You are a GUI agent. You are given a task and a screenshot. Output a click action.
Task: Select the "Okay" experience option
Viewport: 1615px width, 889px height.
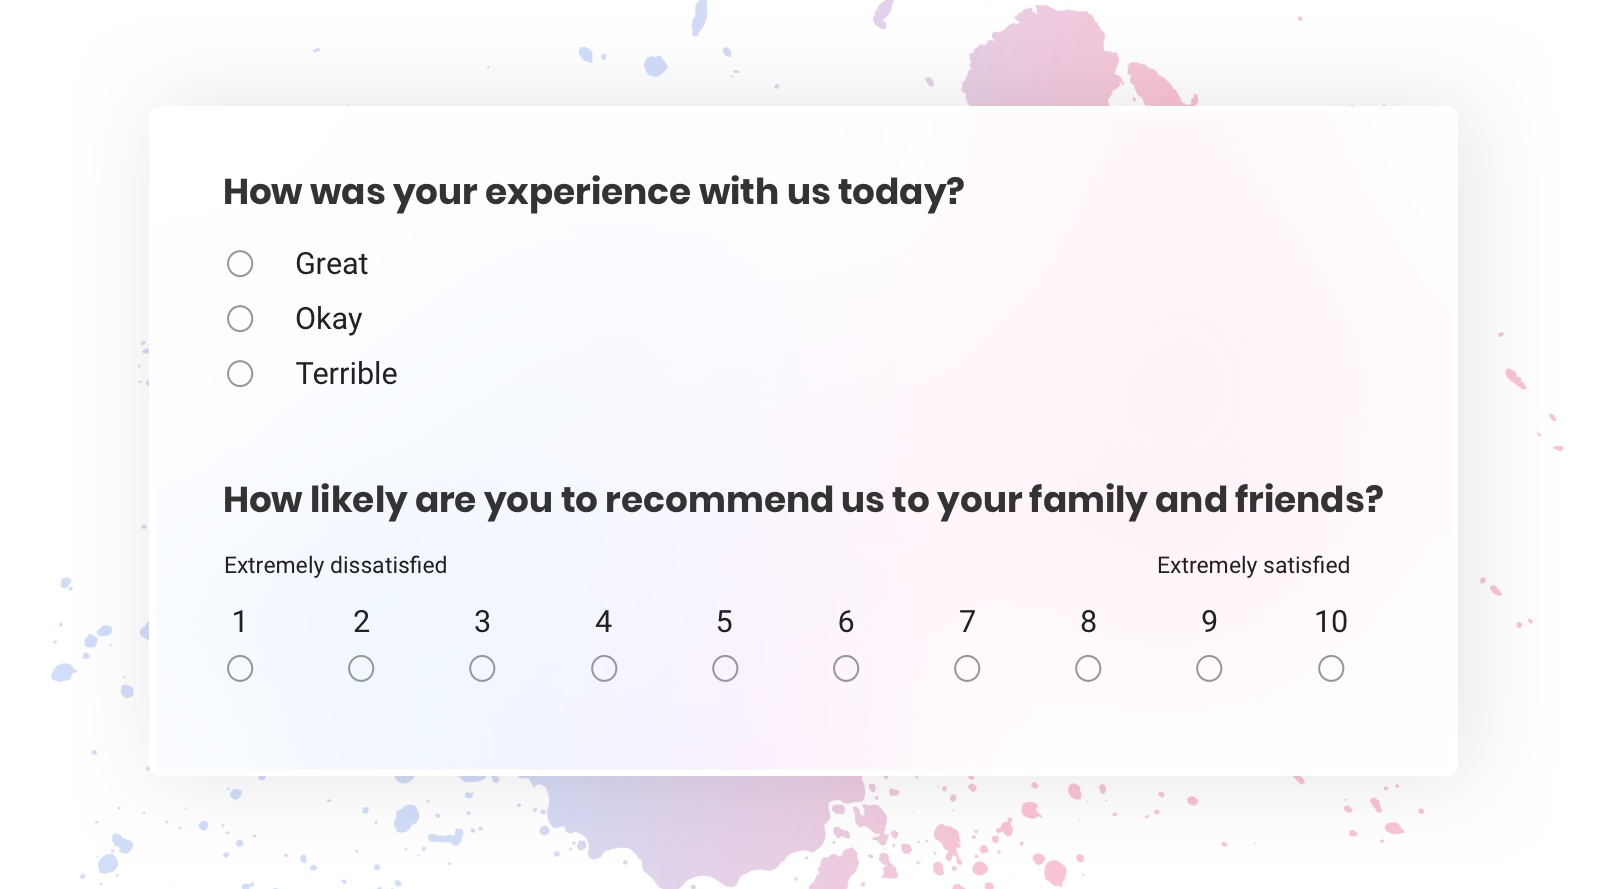(x=240, y=318)
